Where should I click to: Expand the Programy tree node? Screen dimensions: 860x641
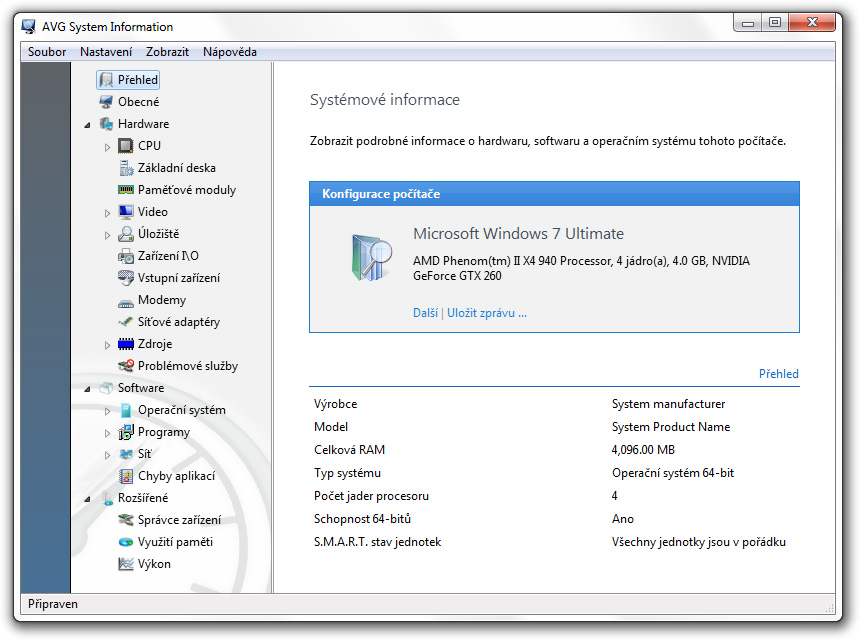coord(108,433)
